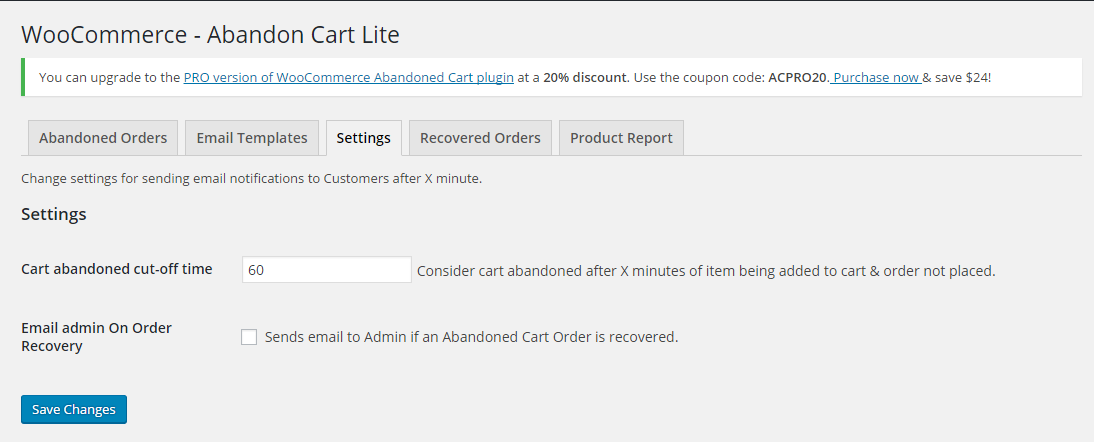Click the ACPRO20 coupon code text
The height and width of the screenshot is (442, 1094).
(797, 77)
